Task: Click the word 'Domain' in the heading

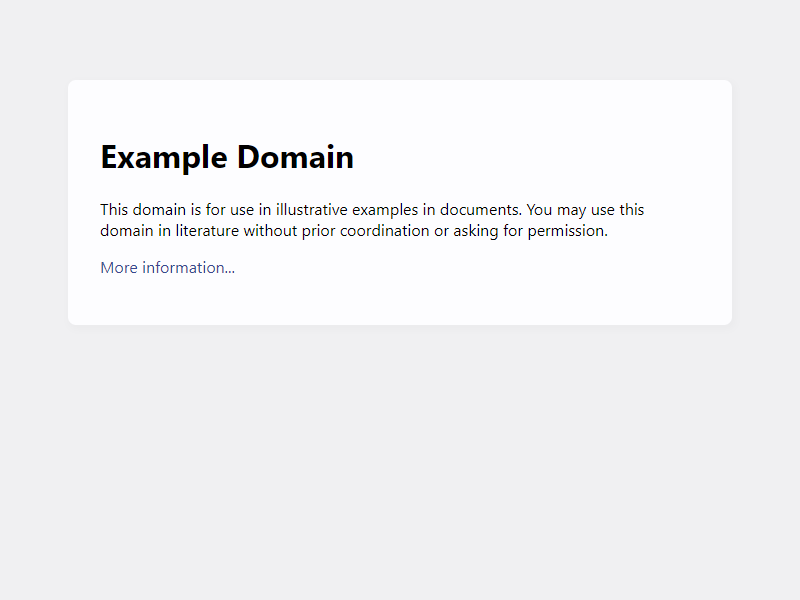Action: 295,158
